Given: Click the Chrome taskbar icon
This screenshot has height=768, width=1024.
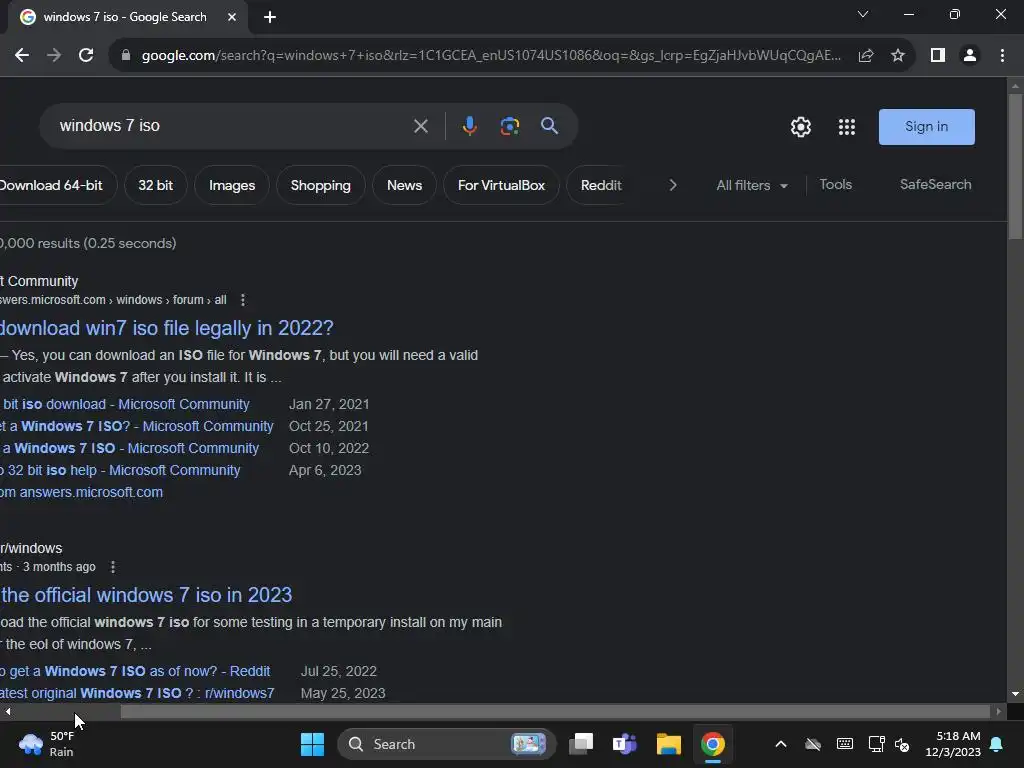Looking at the screenshot, I should click(712, 744).
